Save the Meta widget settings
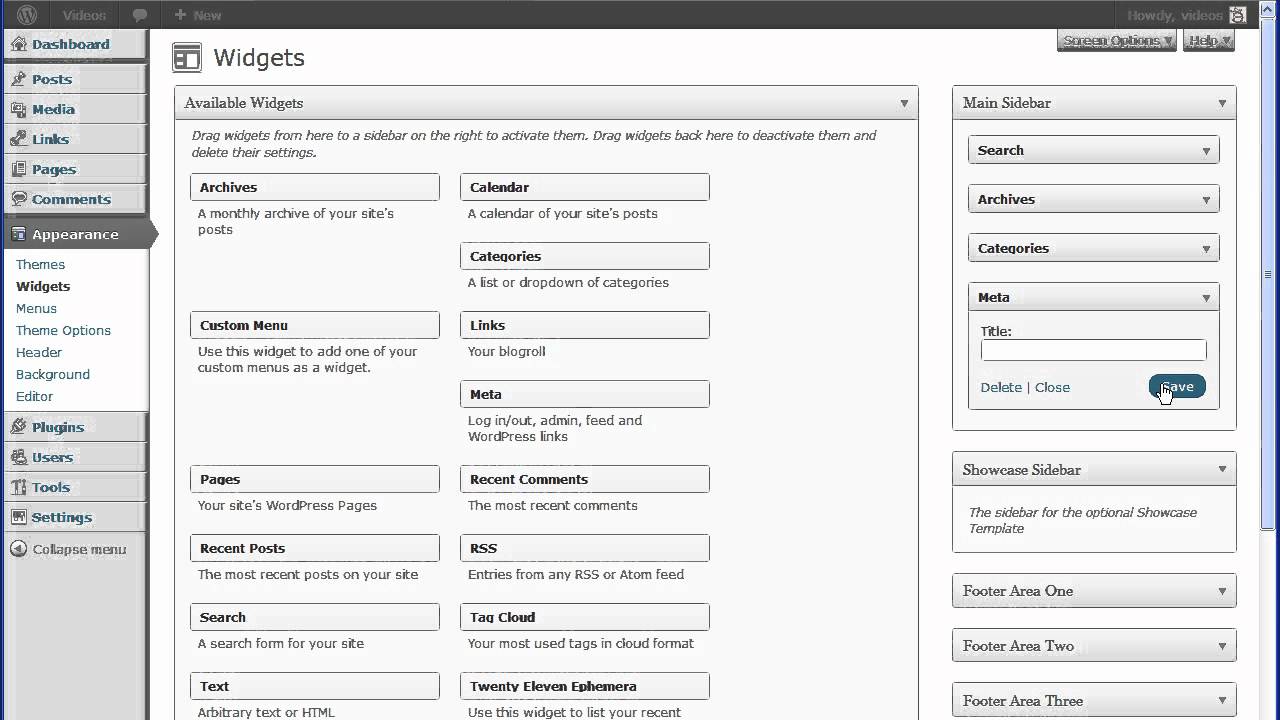The image size is (1280, 720). (1177, 387)
